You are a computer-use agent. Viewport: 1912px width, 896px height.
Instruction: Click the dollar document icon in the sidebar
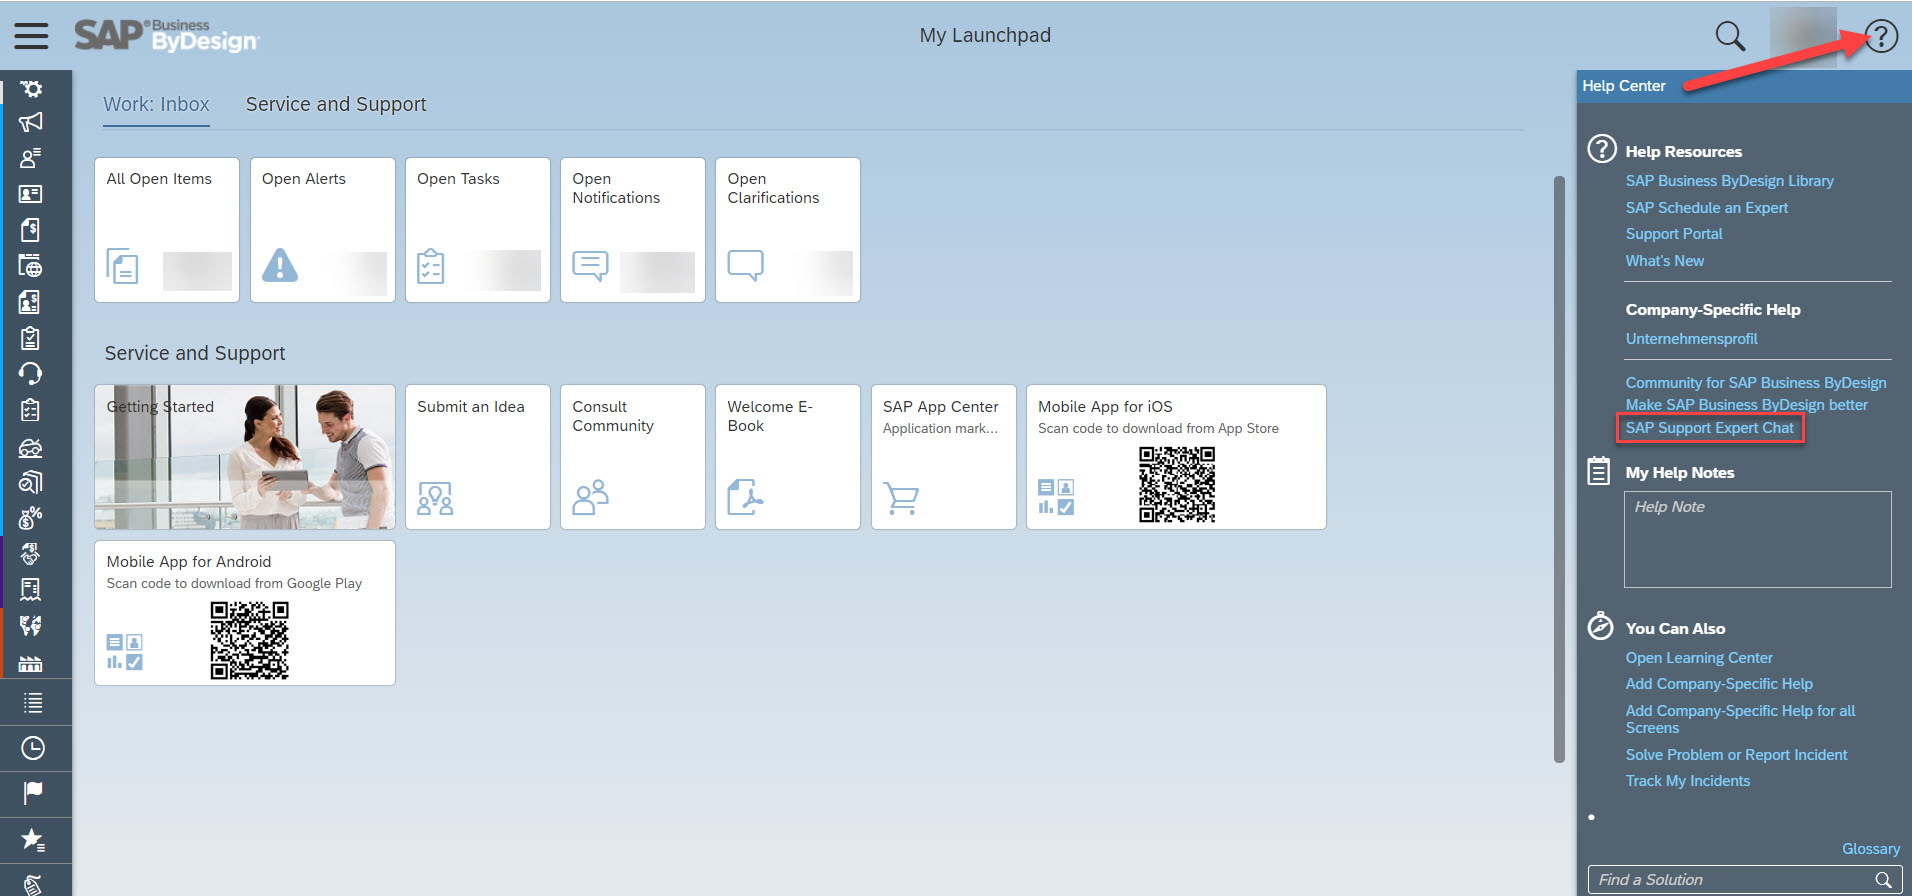[31, 230]
